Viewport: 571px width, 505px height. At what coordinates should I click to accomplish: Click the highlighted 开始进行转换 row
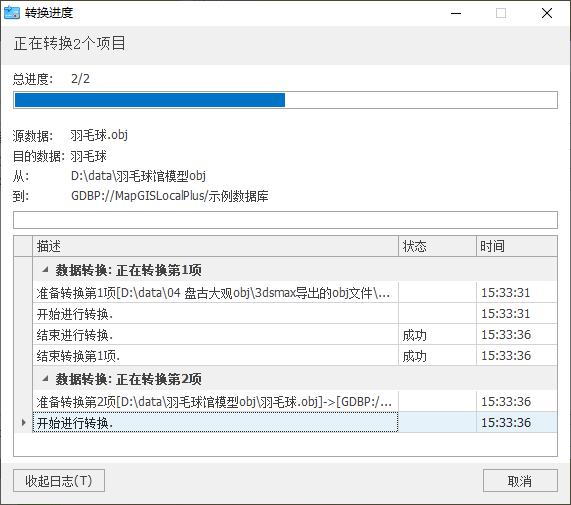(x=295, y=422)
